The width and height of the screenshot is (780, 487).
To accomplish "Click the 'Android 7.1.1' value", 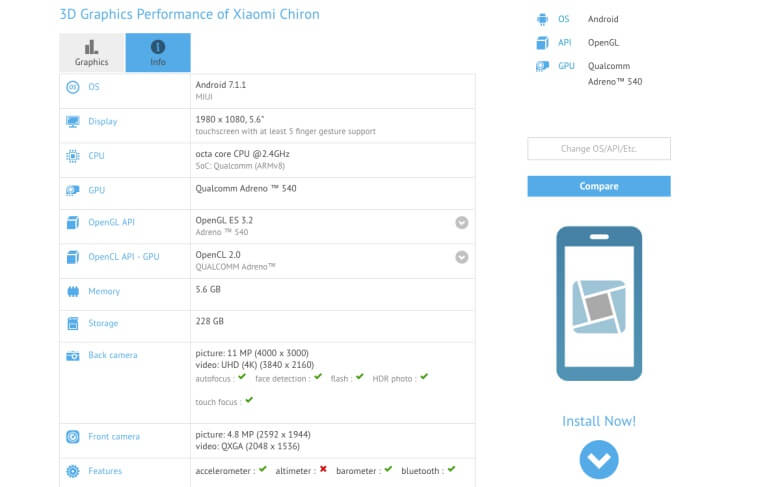I will (x=221, y=85).
